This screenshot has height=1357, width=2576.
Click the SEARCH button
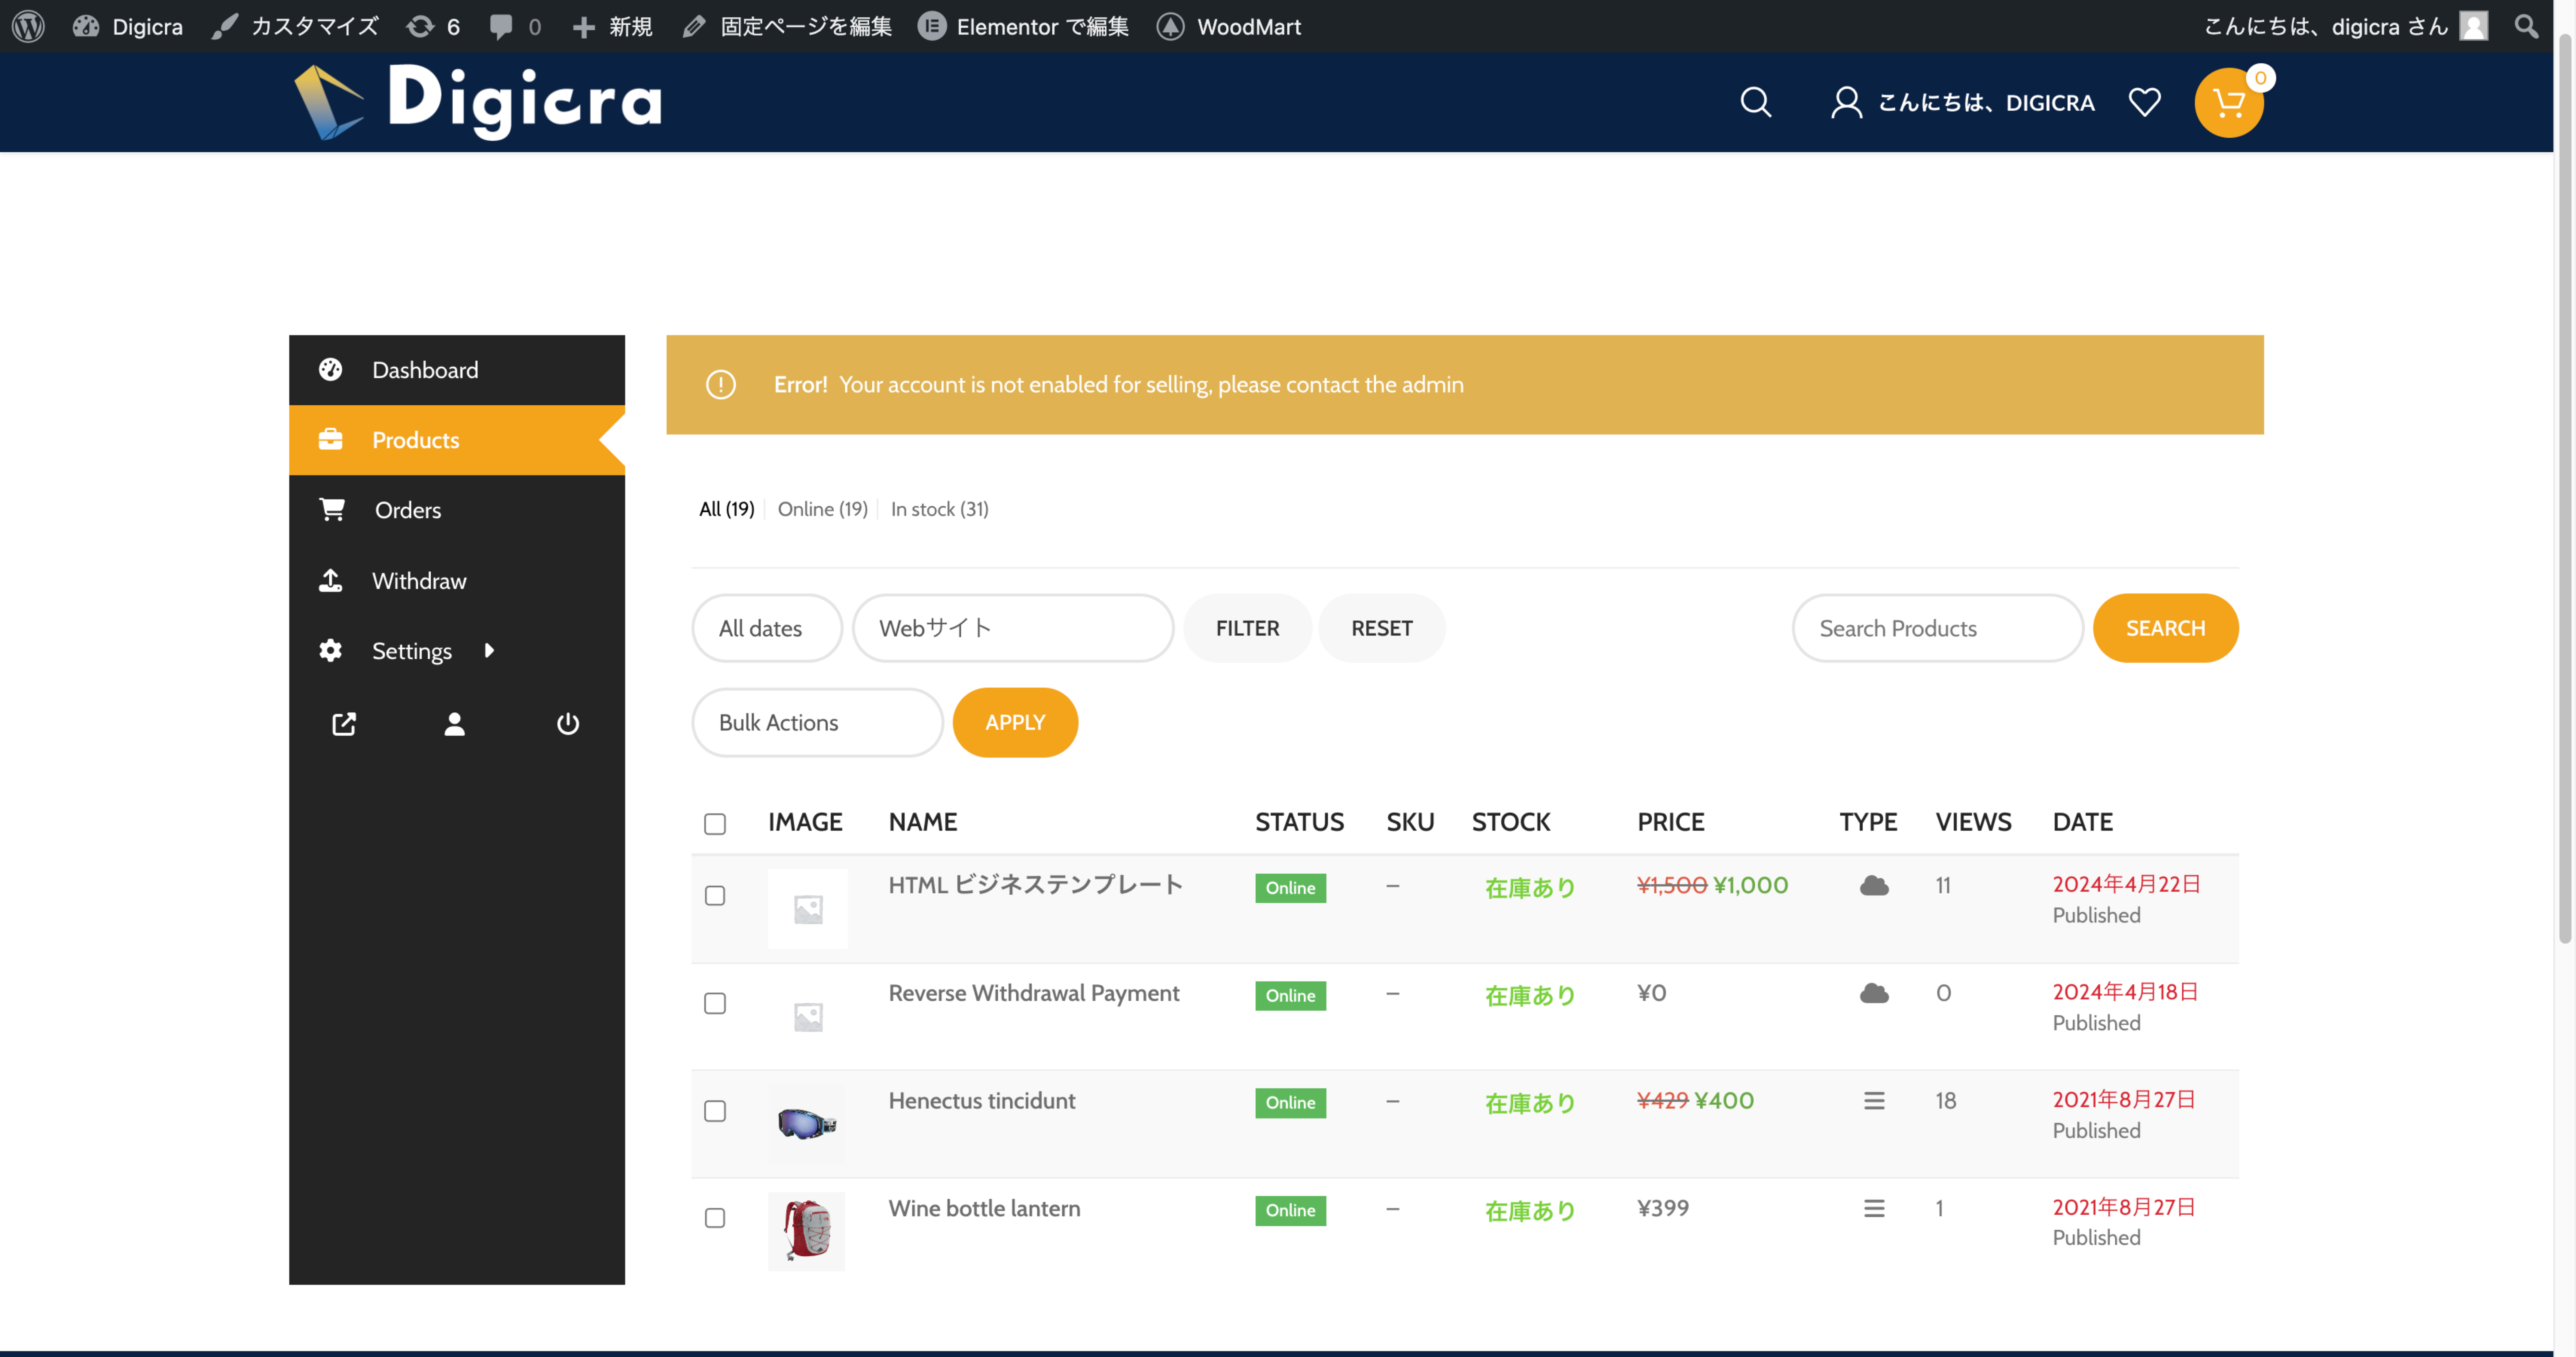pyautogui.click(x=2165, y=628)
